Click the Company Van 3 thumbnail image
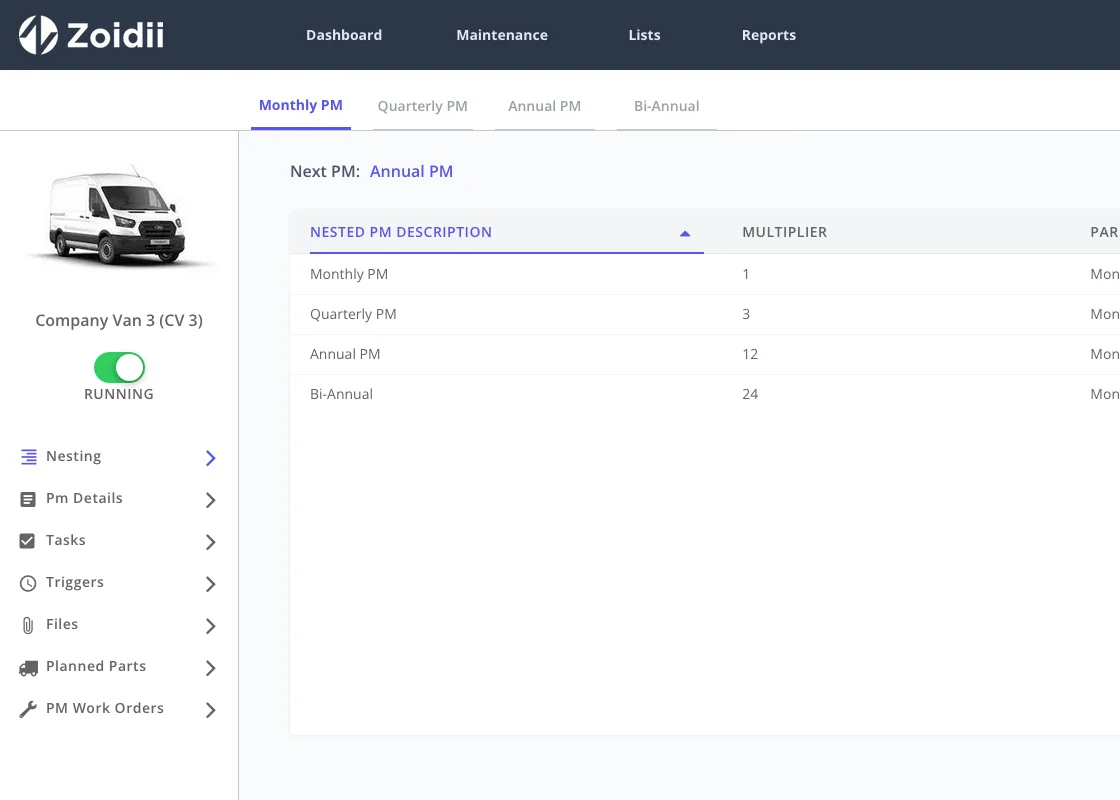 tap(119, 217)
